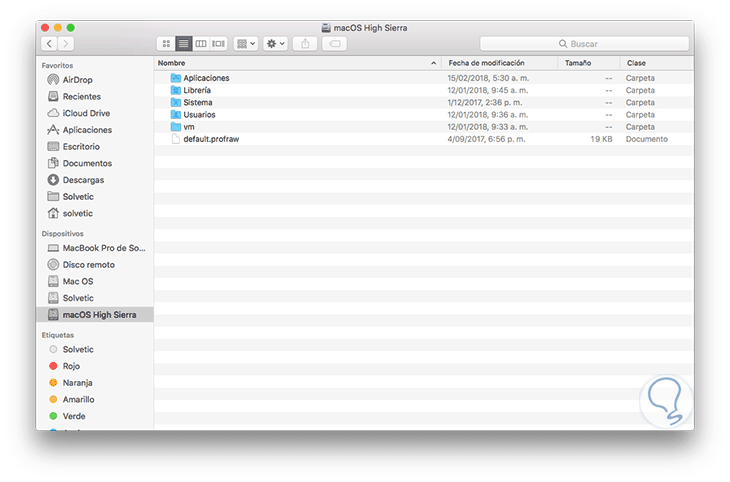Click date 4/09/2017, 6:56 p. m.
This screenshot has width=730, height=482.
pos(486,139)
